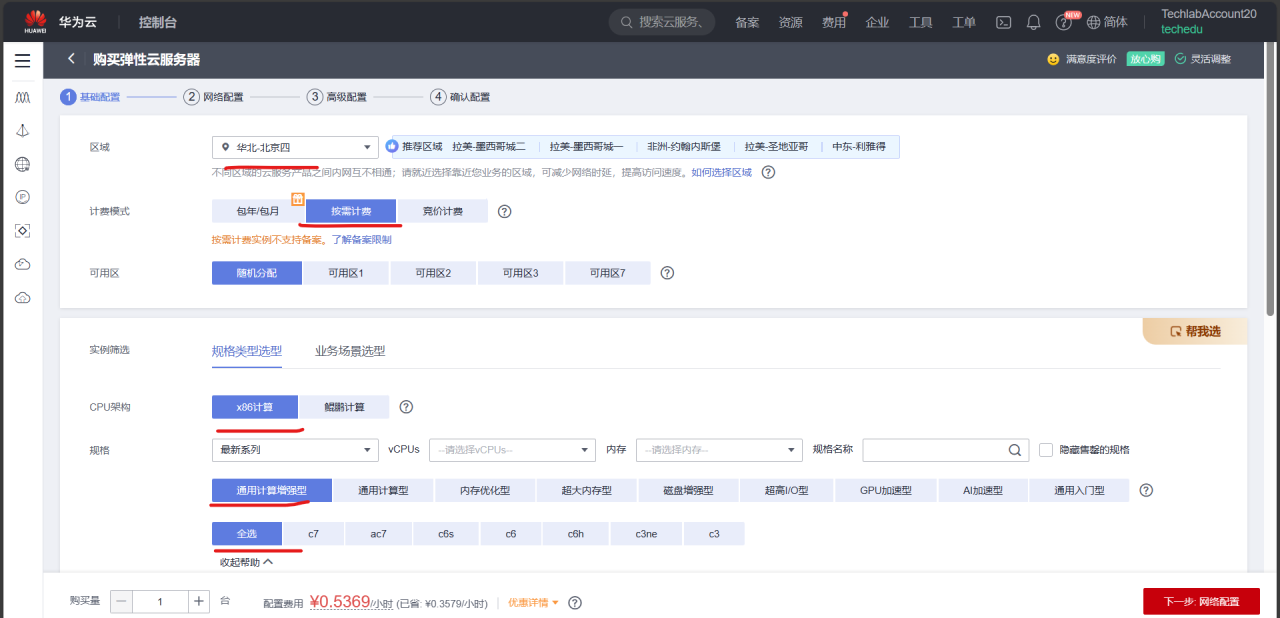The width and height of the screenshot is (1280, 618).
Task: Select 按需计费 billing mode
Action: (351, 211)
